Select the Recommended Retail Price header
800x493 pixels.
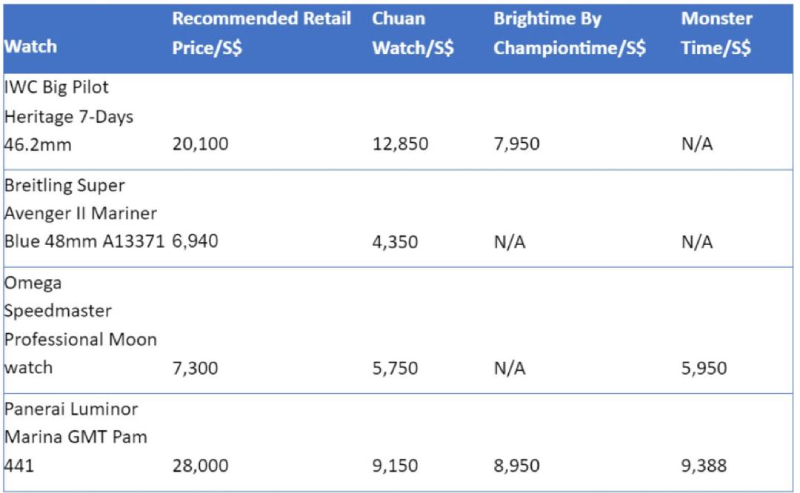[261, 33]
